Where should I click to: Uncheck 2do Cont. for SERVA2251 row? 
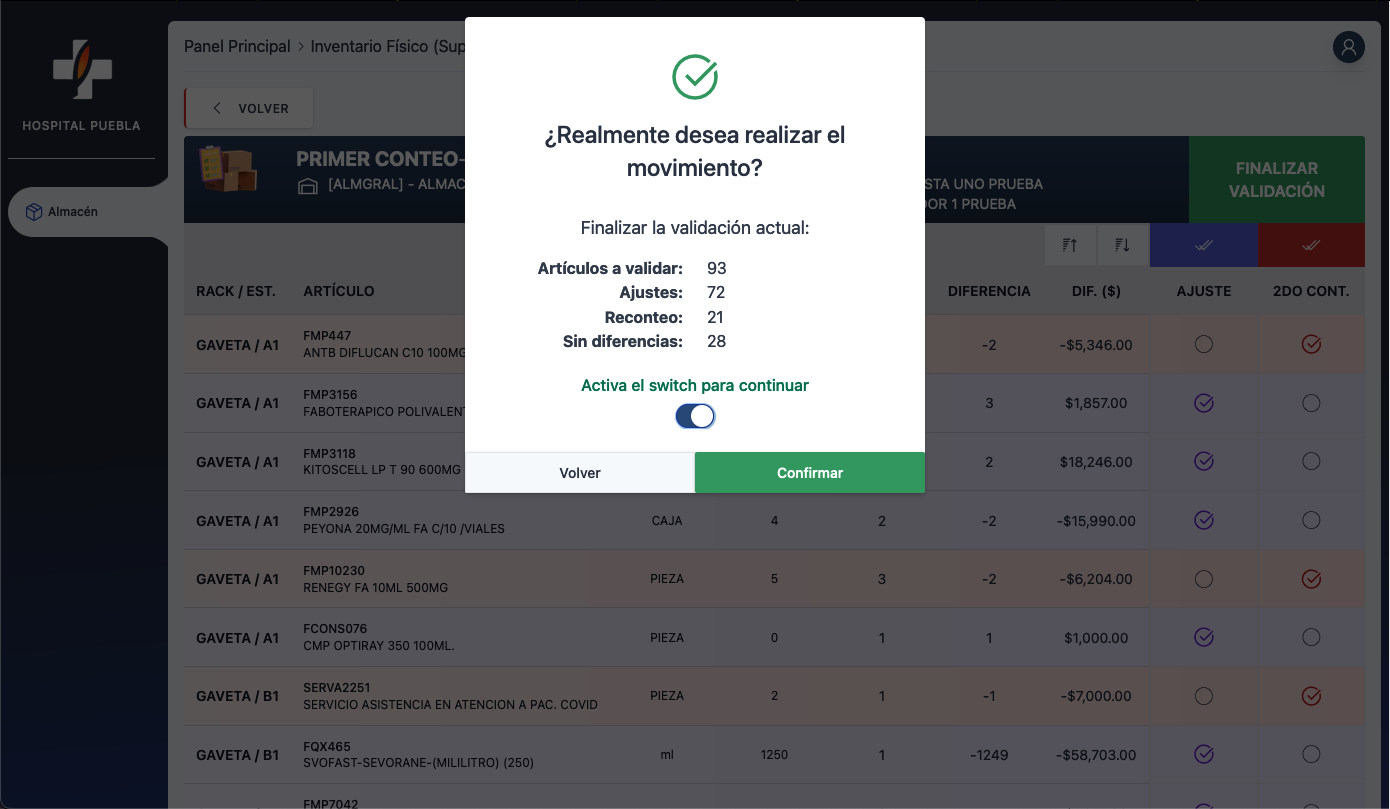(x=1311, y=696)
